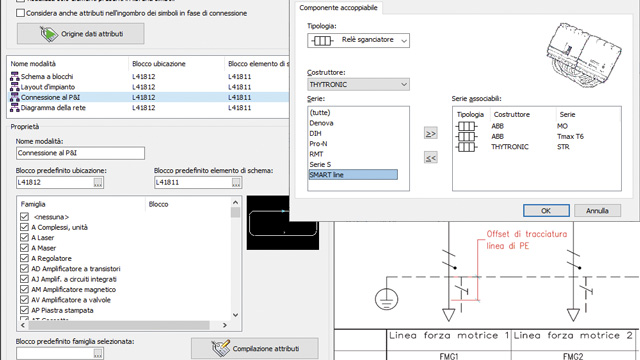640x360 pixels.
Task: Click the relay symbol in Tipologia combo
Action: 322,40
